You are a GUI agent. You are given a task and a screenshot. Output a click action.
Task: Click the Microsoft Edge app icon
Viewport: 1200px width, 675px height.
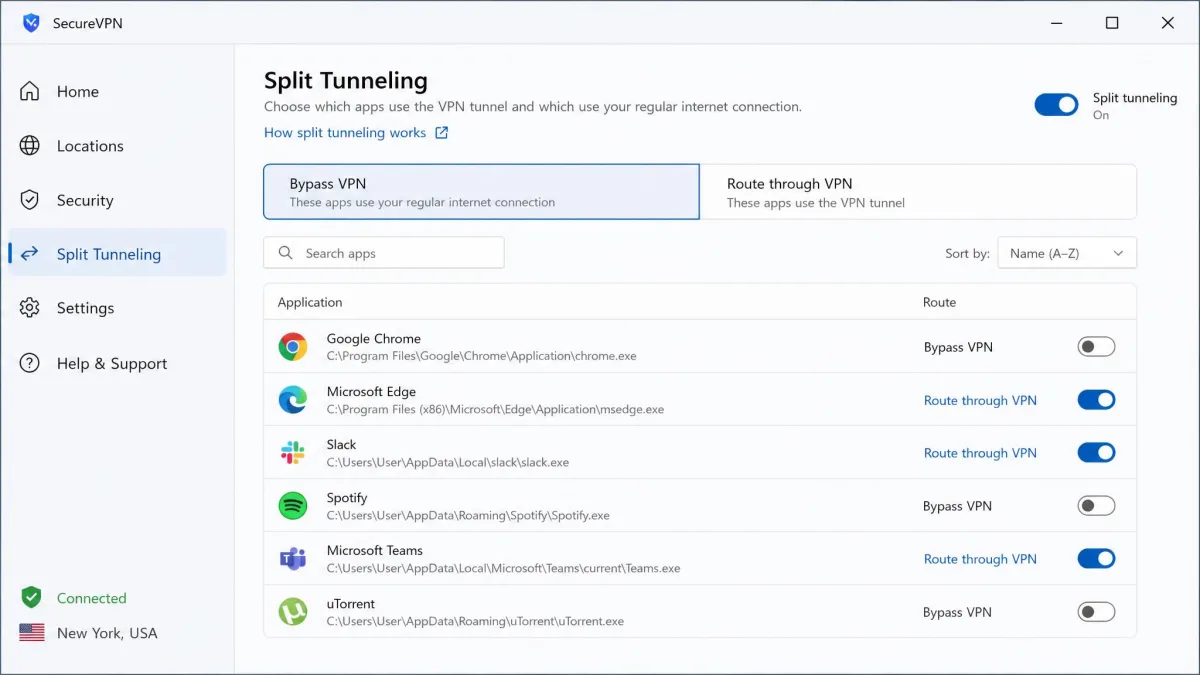[x=293, y=400]
